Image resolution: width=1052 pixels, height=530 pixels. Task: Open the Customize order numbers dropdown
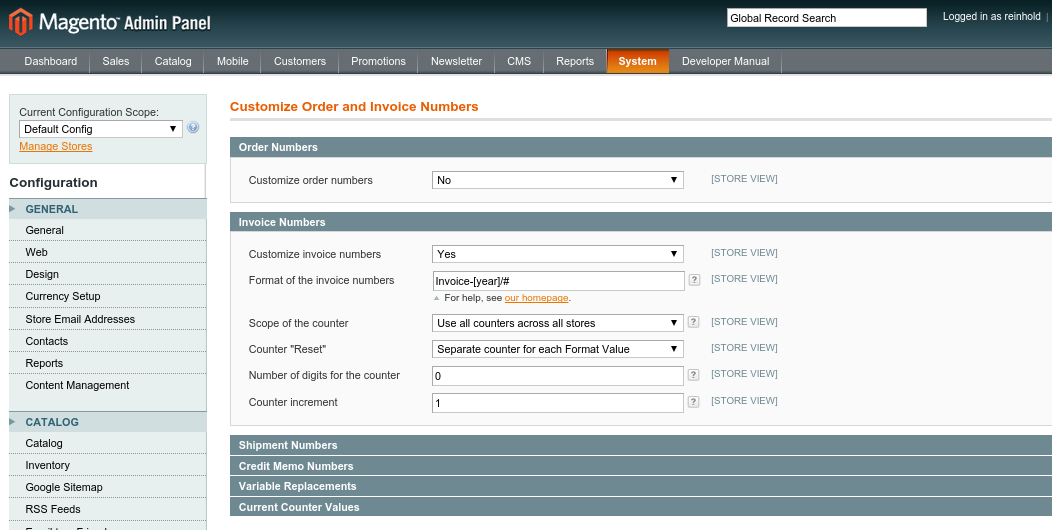pyautogui.click(x=557, y=180)
